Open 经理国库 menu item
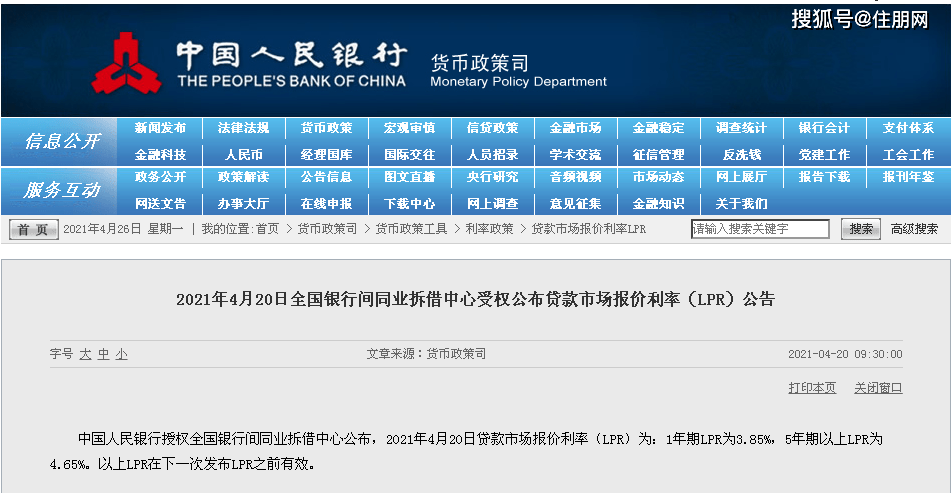This screenshot has height=493, width=952. [x=327, y=155]
